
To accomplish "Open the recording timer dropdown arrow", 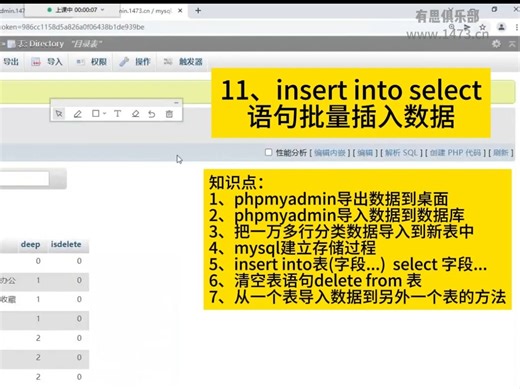I will tap(102, 10).
